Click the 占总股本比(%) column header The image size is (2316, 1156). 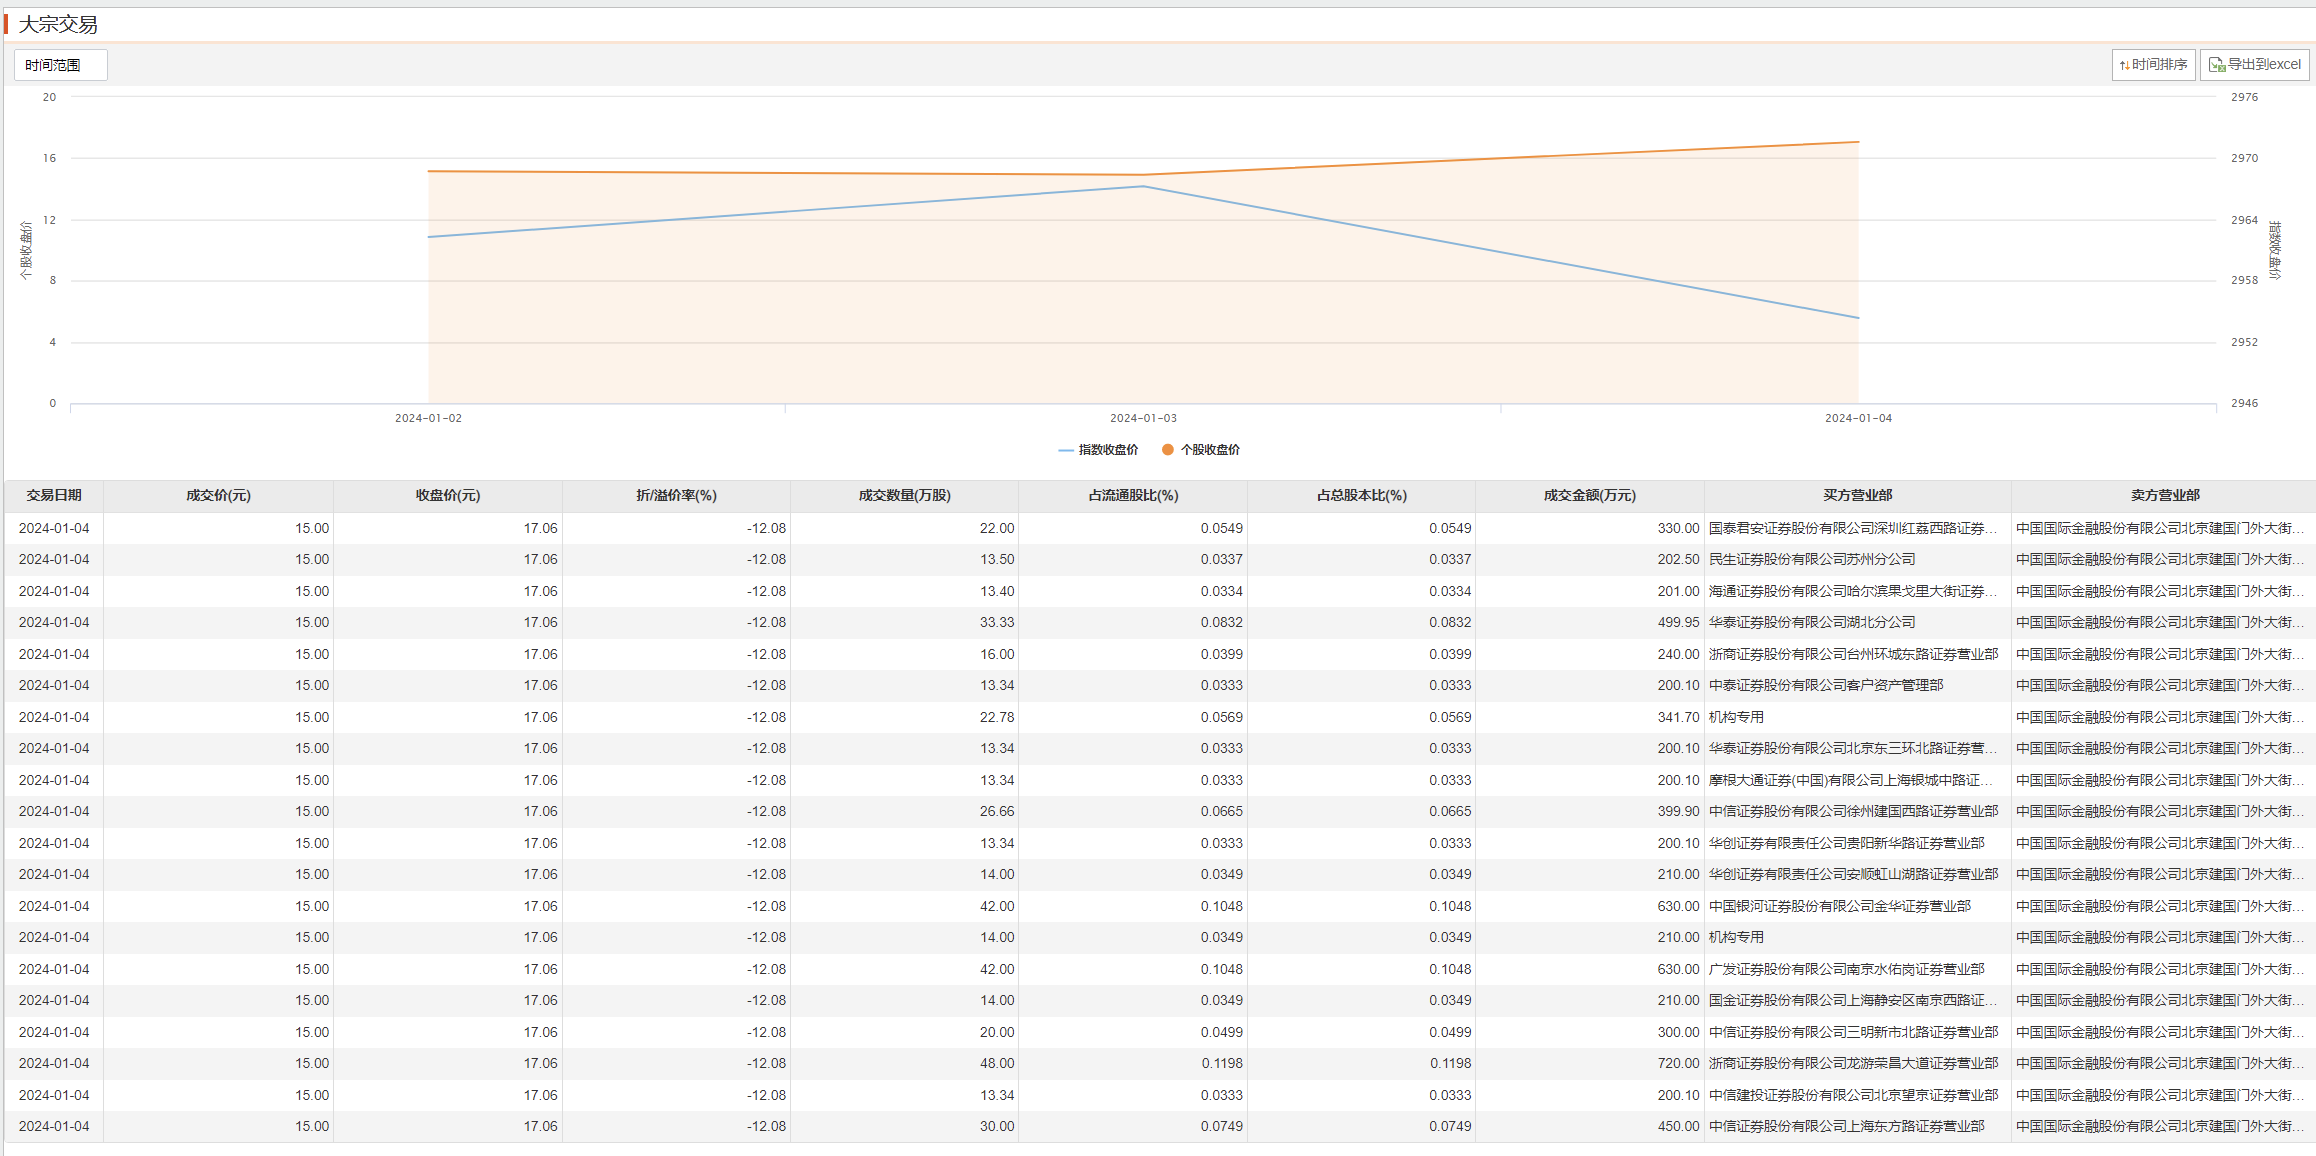click(x=1361, y=496)
